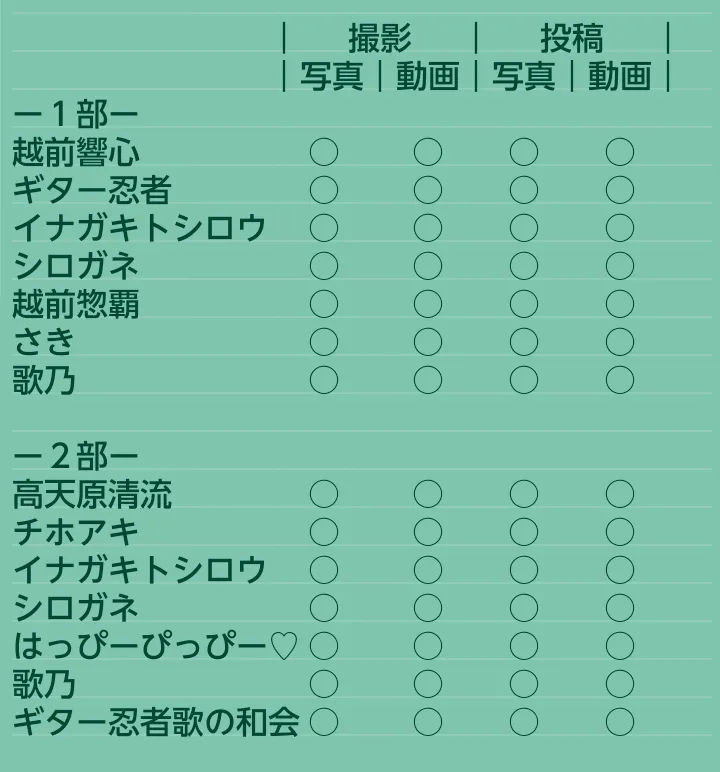Image resolution: width=720 pixels, height=772 pixels.
Task: Check 1部 イナガキトシロウ 投稿 写真 circle
Action: pyautogui.click(x=524, y=228)
